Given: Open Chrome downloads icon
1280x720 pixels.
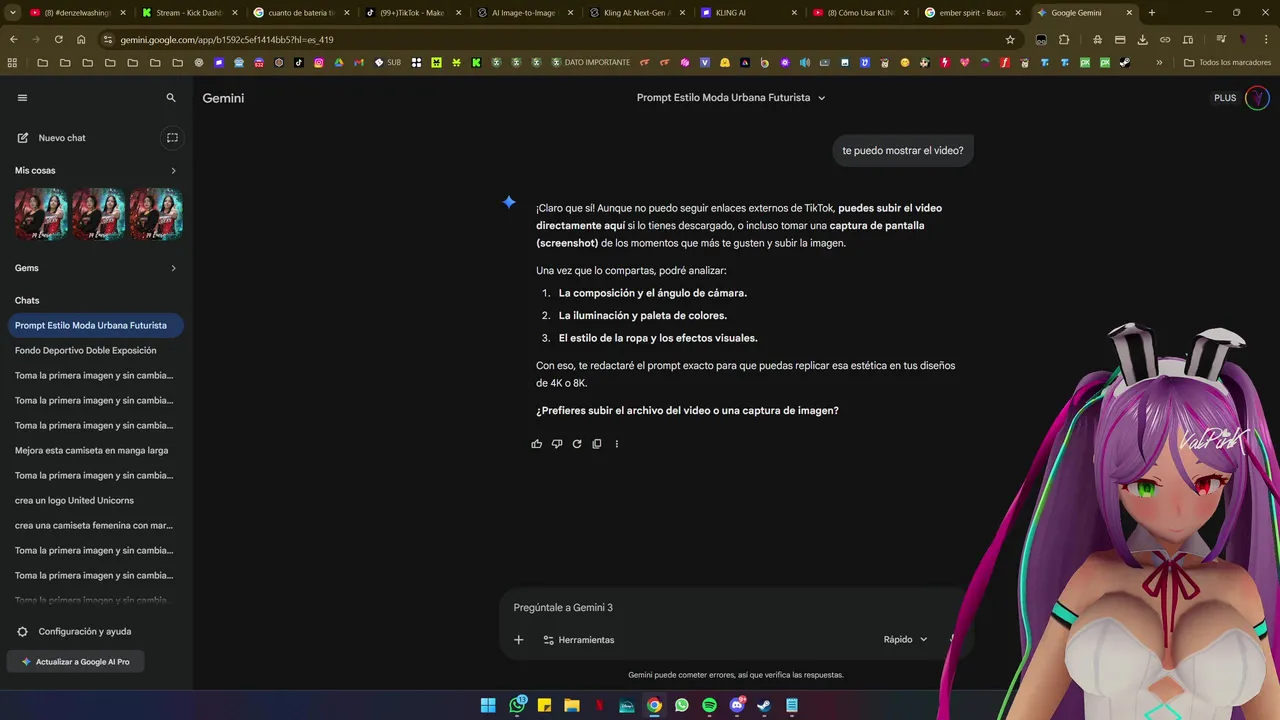Looking at the screenshot, I should [x=1143, y=40].
